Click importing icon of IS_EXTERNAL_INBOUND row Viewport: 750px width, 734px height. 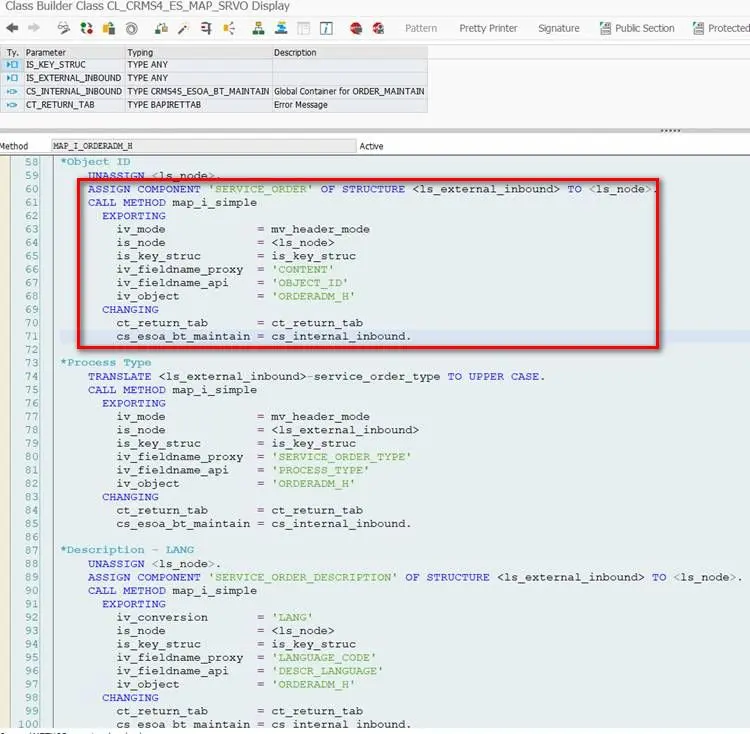pos(12,78)
